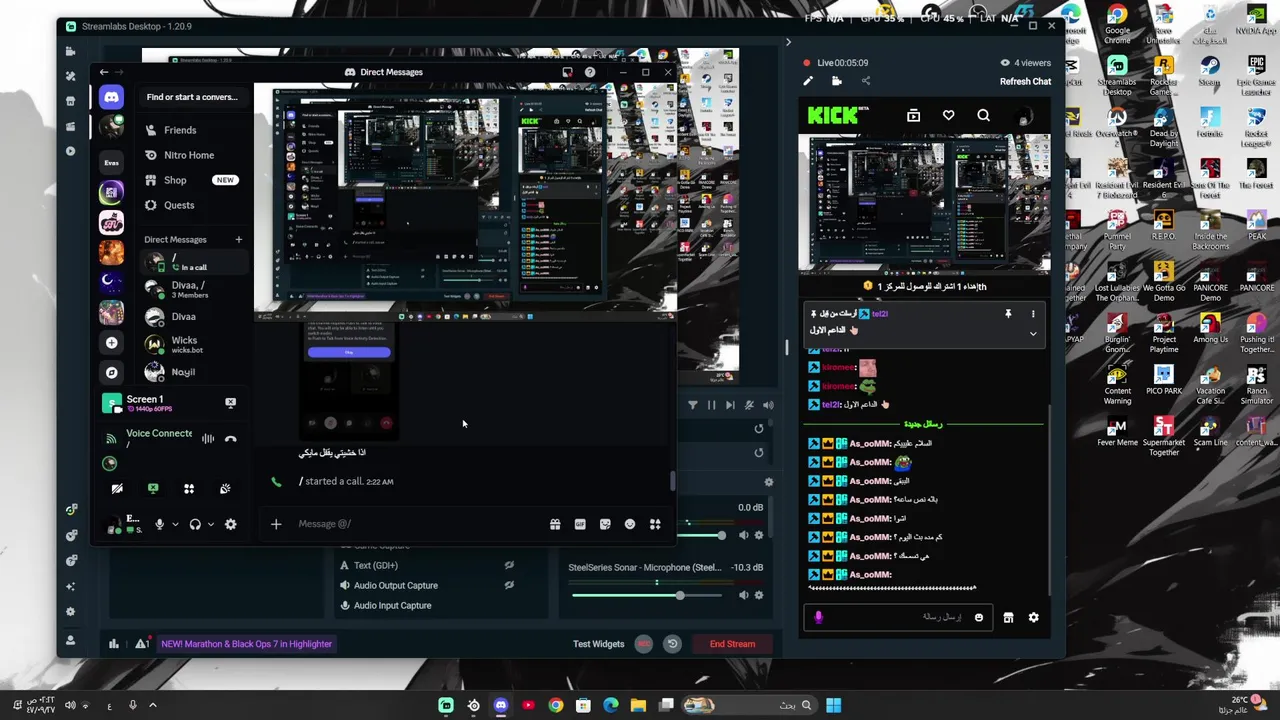
Task: Edit stream info pencil icon
Action: (x=808, y=82)
